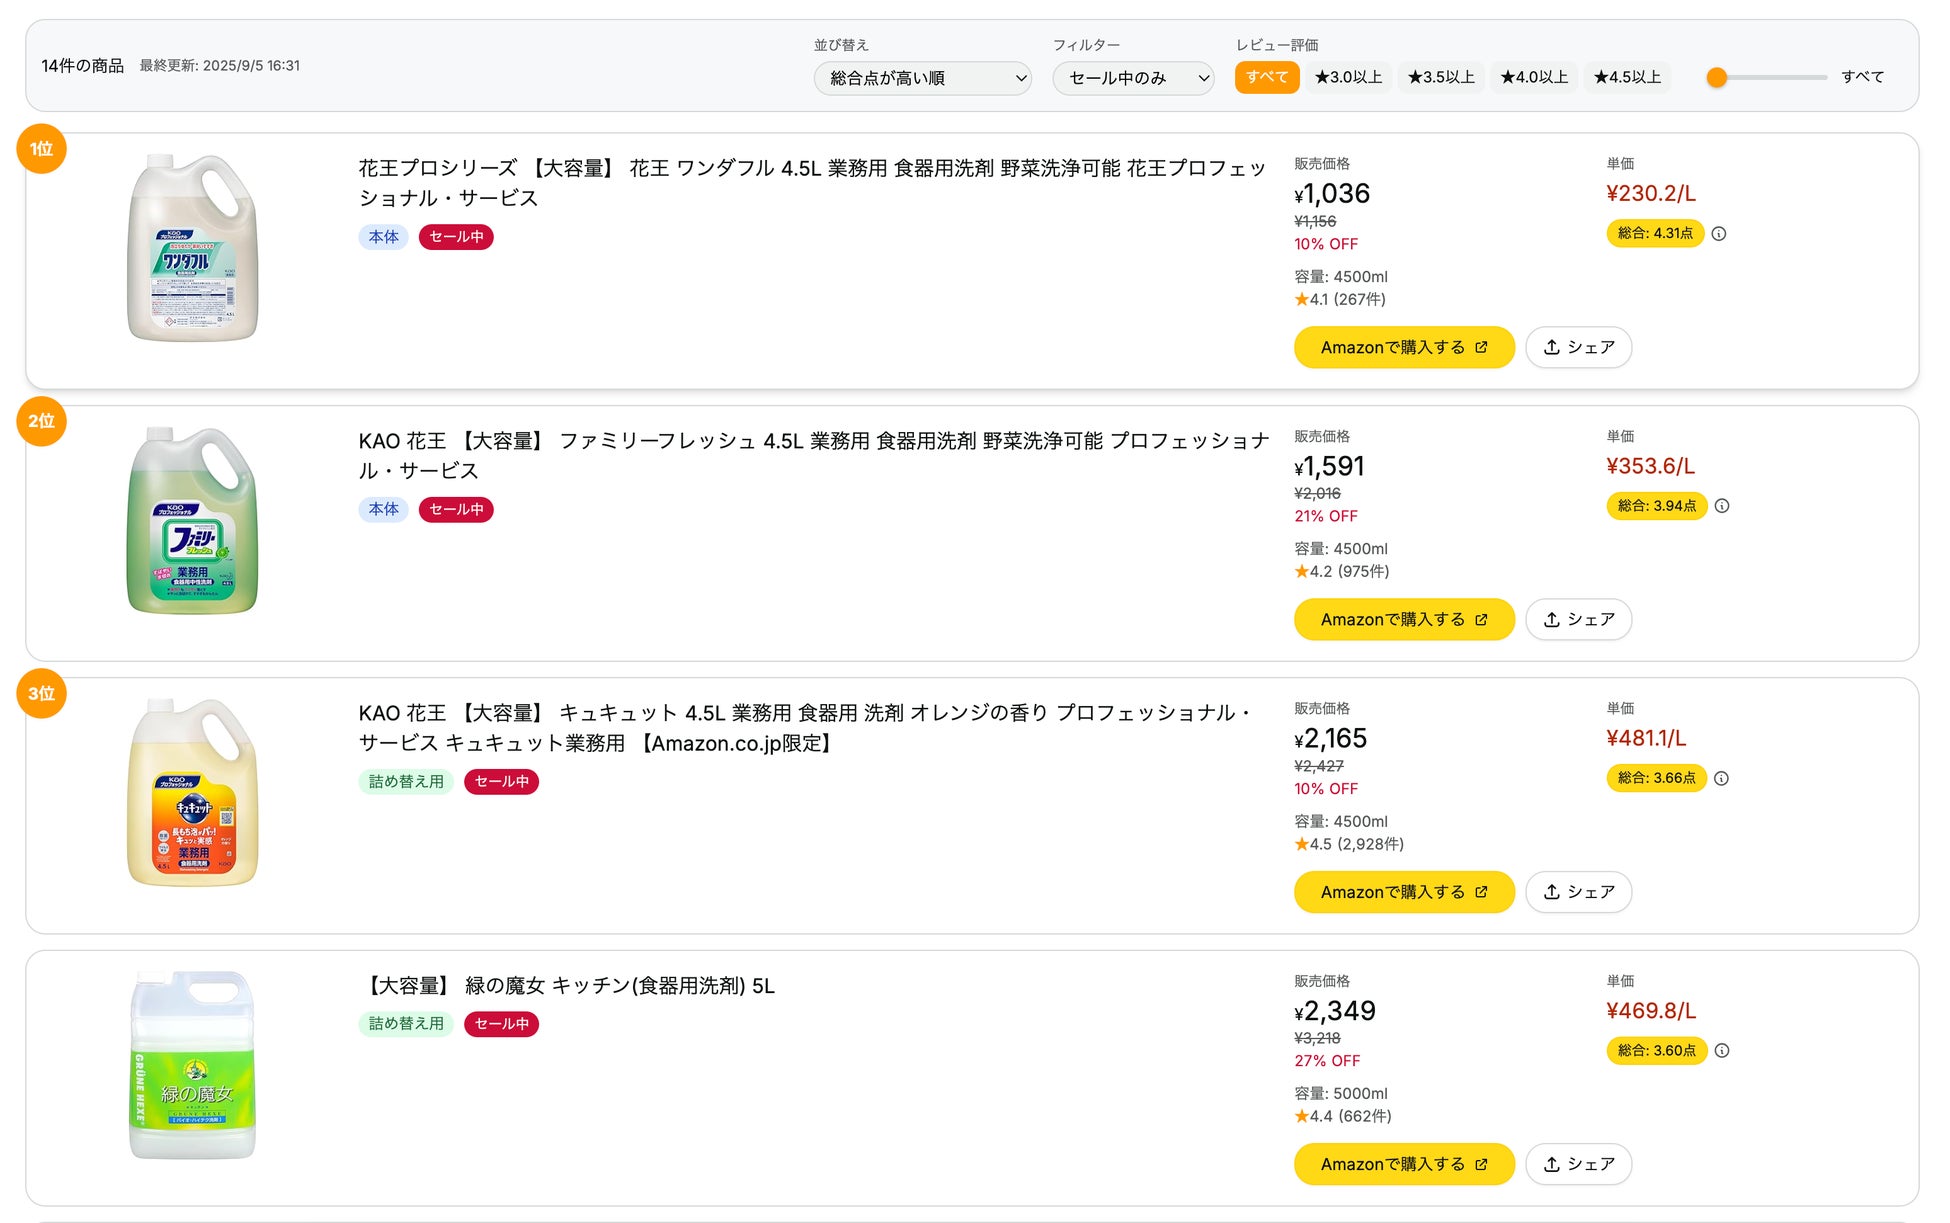Click the ワンダフル bottle thumbnail
The image size is (1950, 1223).
tap(193, 248)
